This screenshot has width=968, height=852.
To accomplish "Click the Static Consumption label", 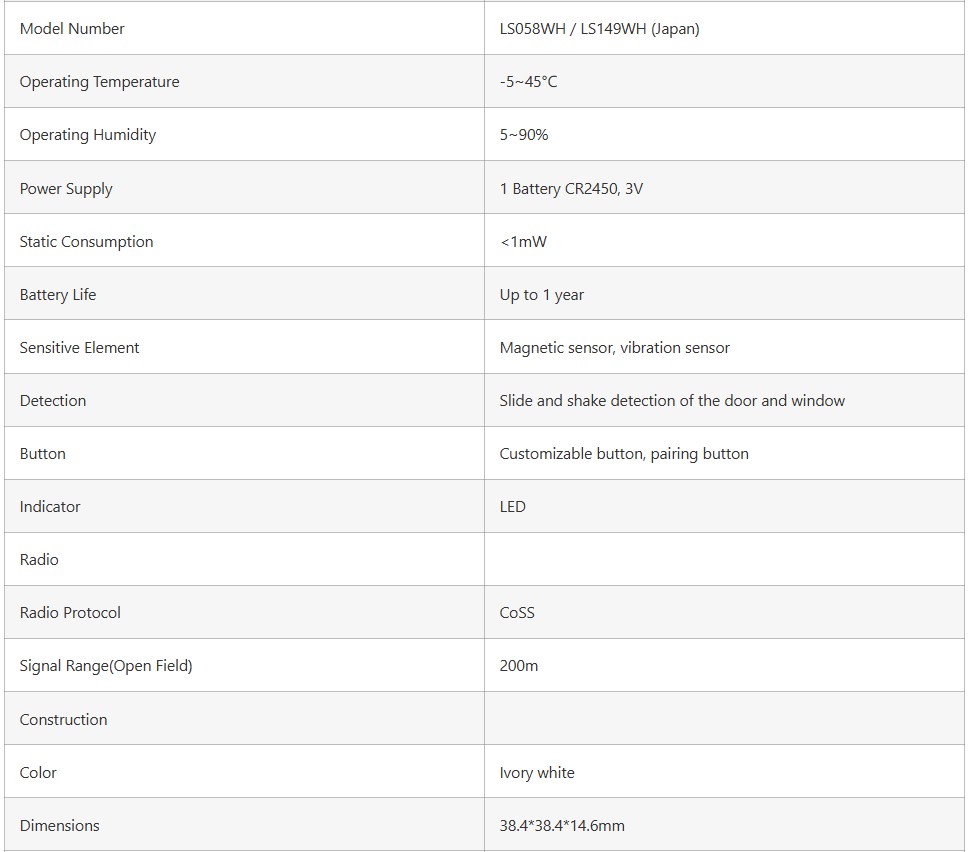I will [x=86, y=242].
